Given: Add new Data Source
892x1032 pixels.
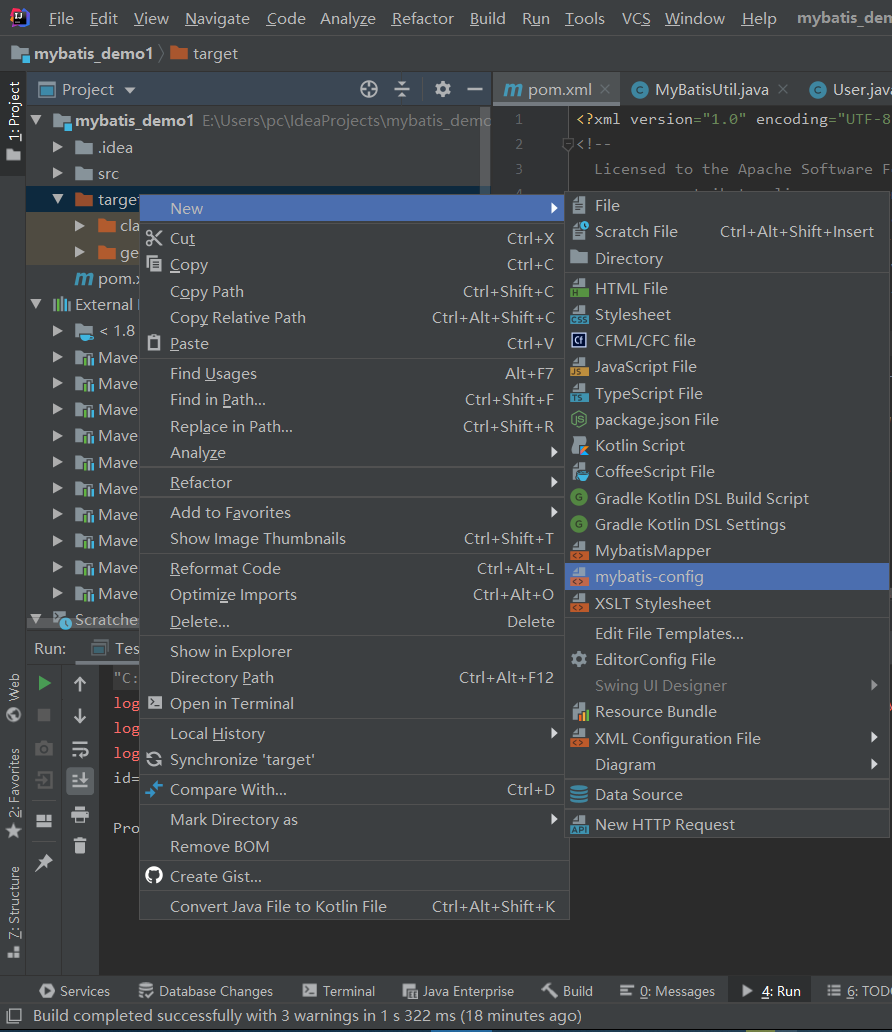Looking at the screenshot, I should tap(727, 794).
